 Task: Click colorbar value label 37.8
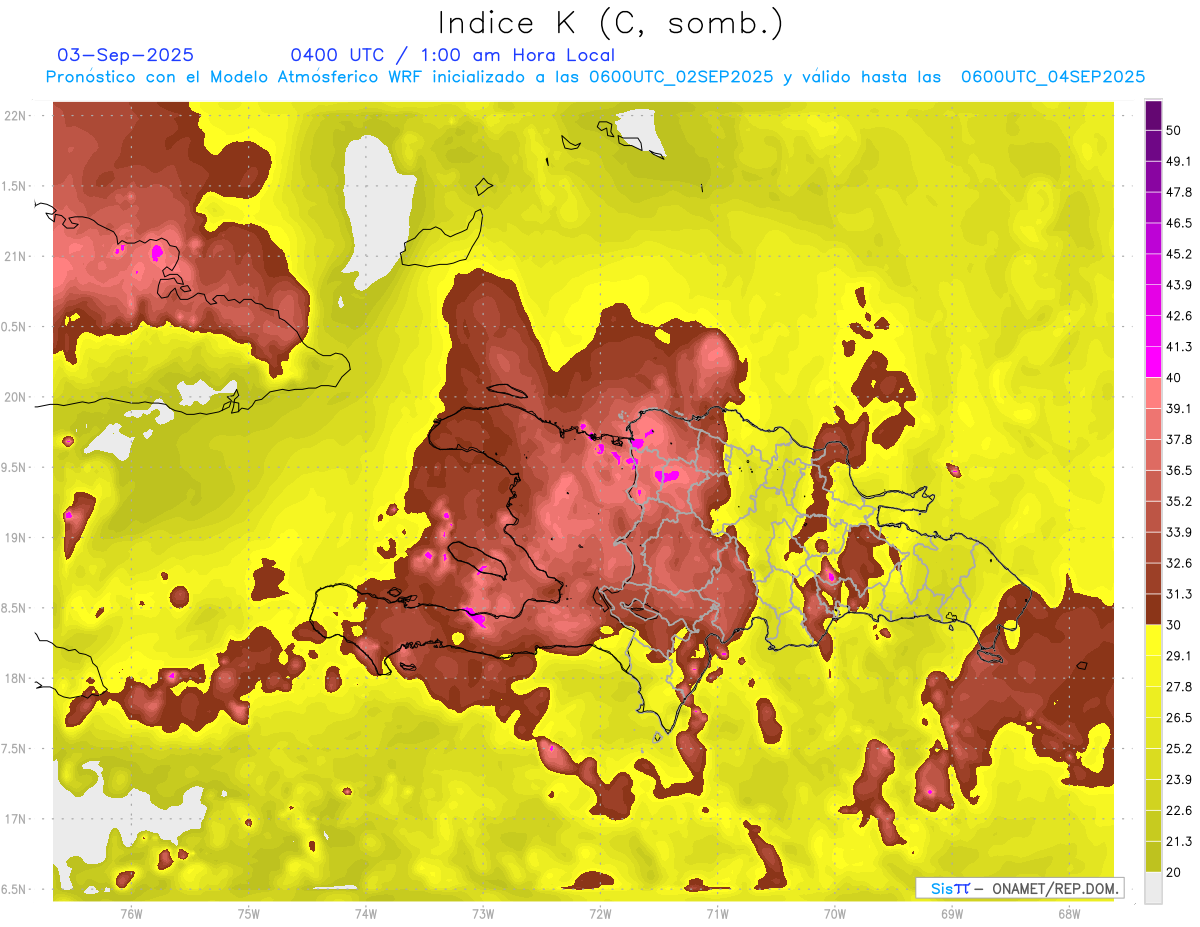[1179, 439]
